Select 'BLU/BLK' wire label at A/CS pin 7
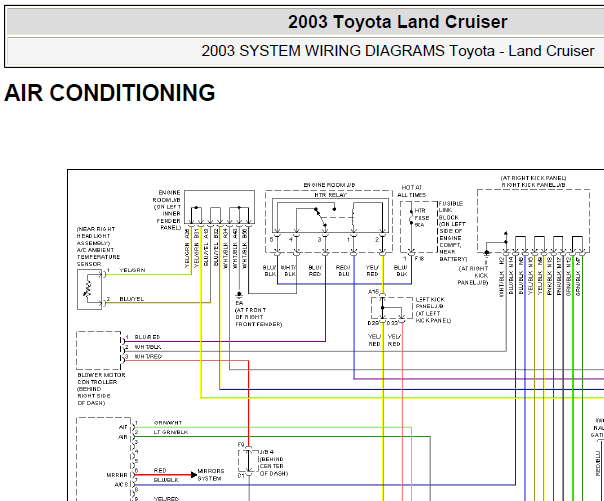Viewport: 604px width, 501px height. [x=166, y=480]
